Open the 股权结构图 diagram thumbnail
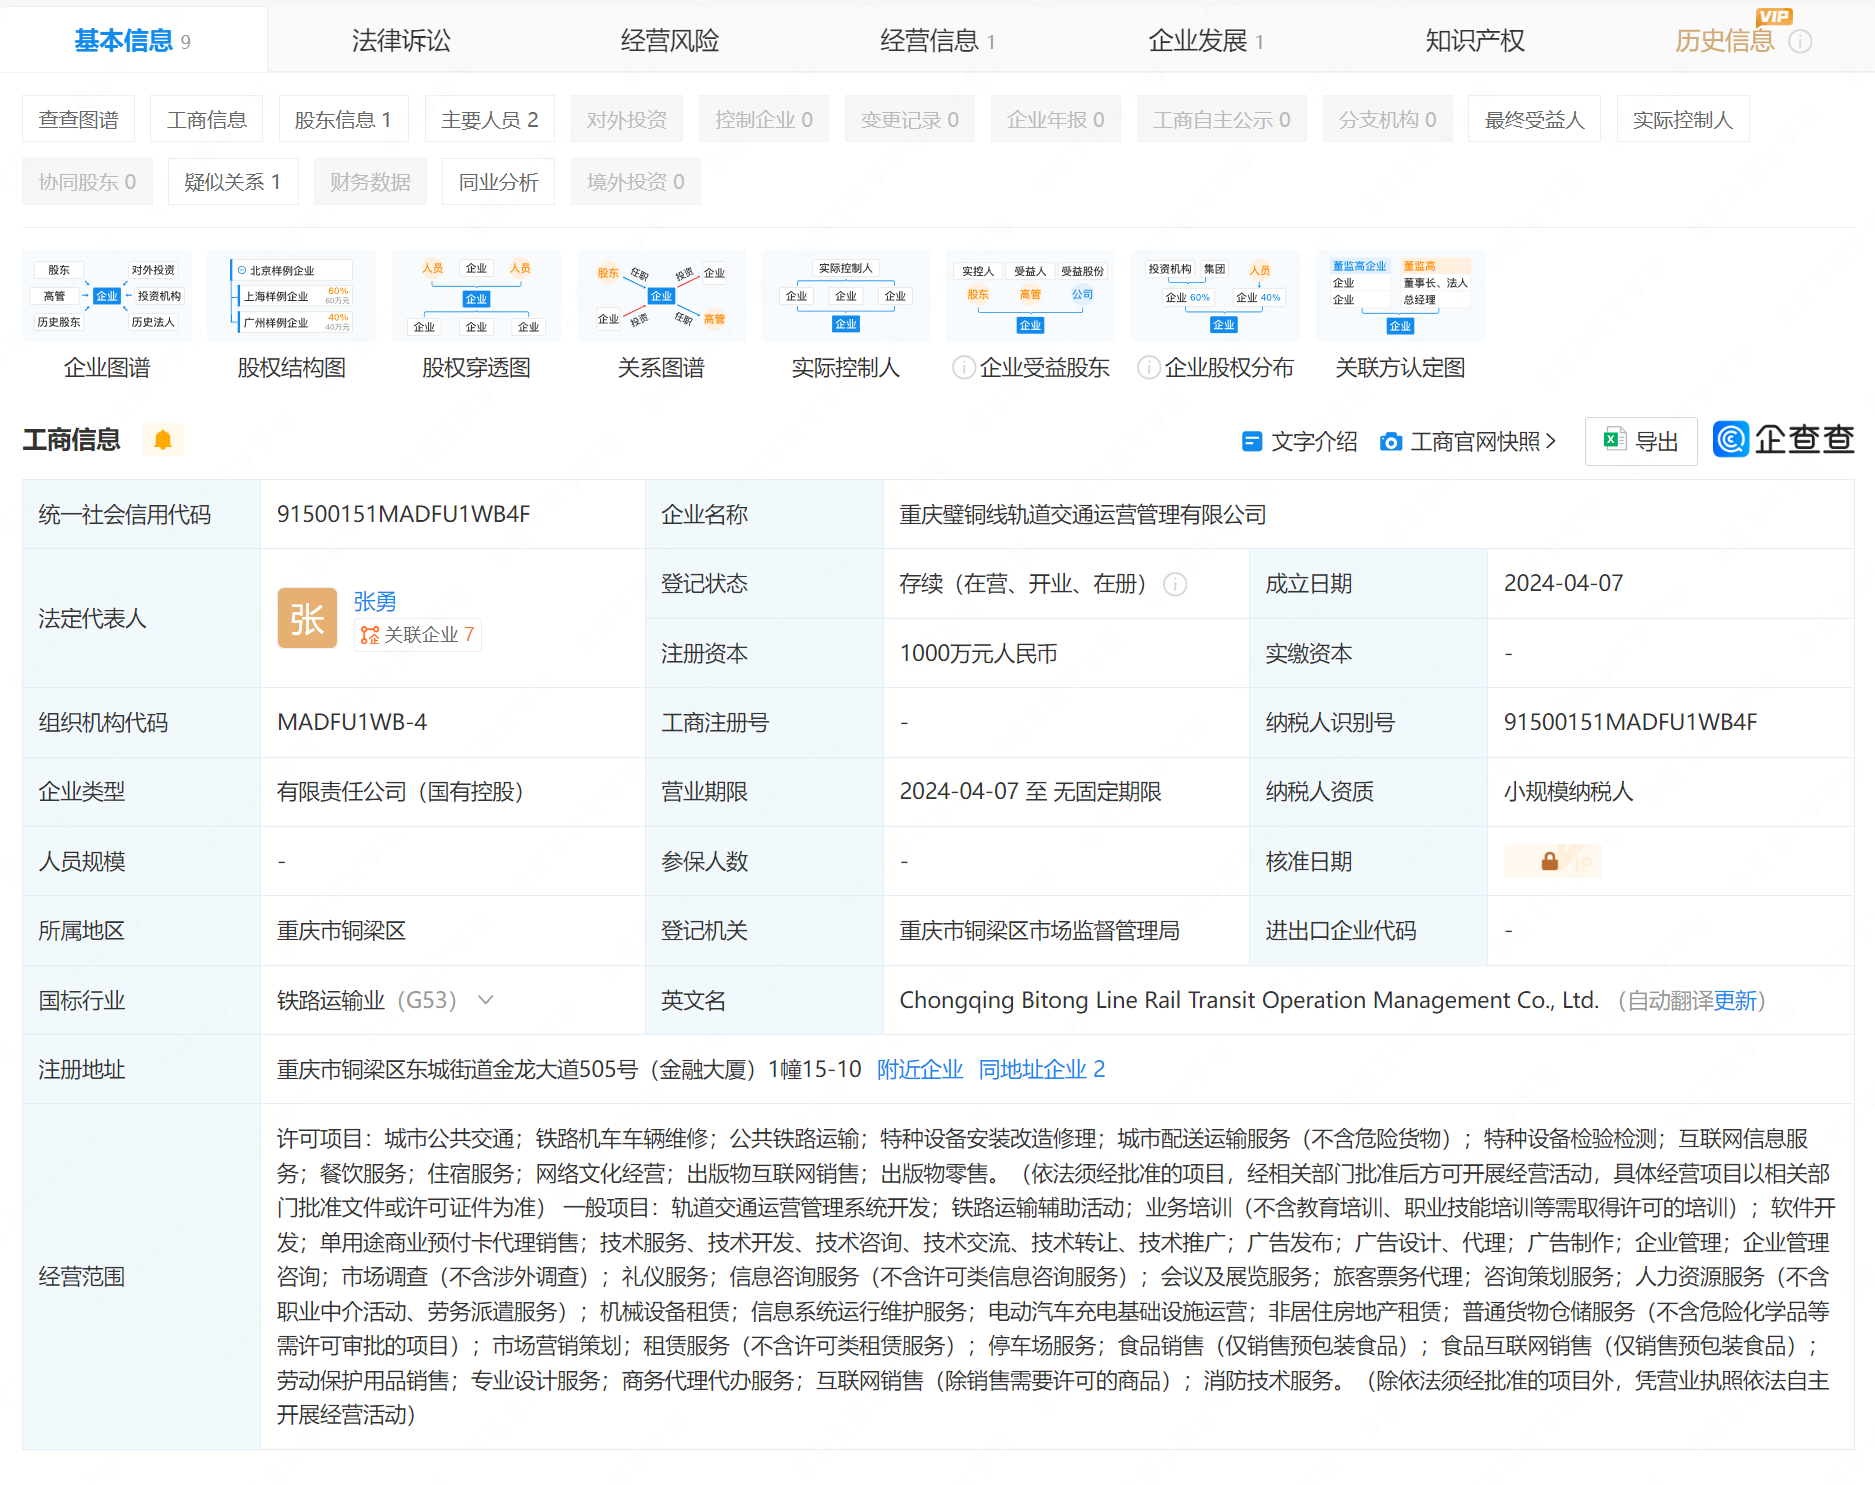Viewport: 1875px width, 1485px height. pos(291,296)
